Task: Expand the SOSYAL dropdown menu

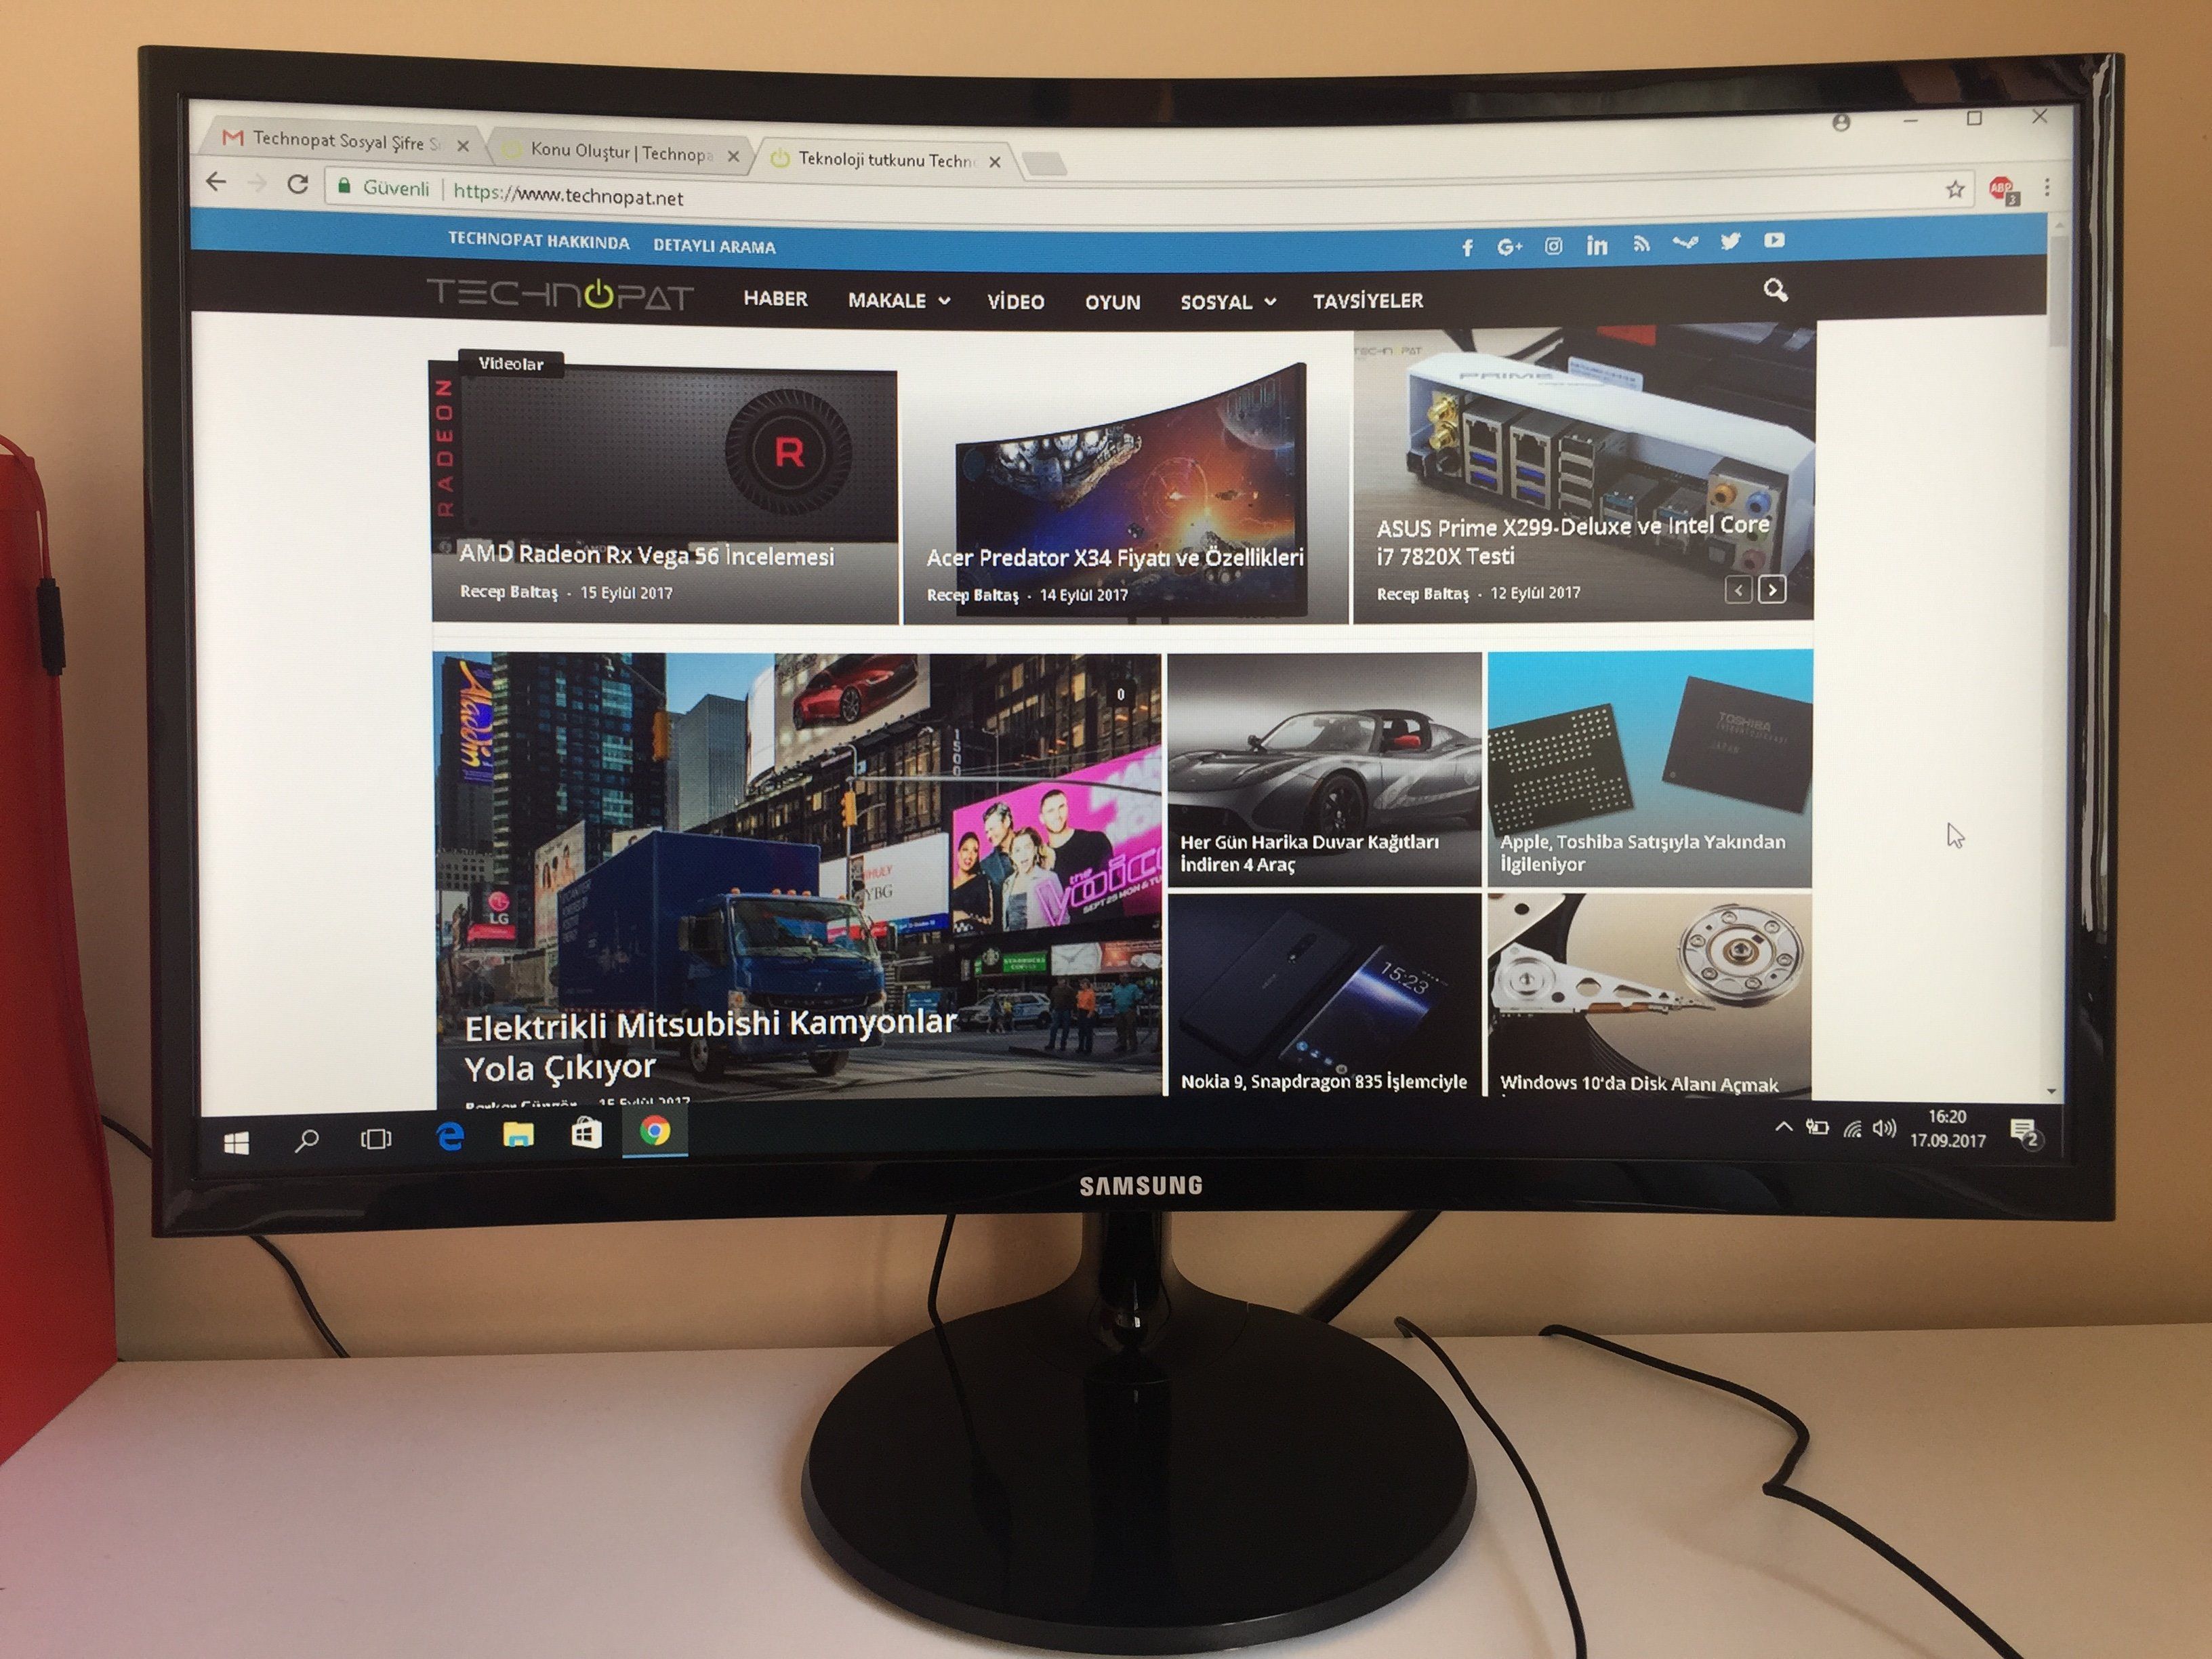Action: pos(1227,302)
